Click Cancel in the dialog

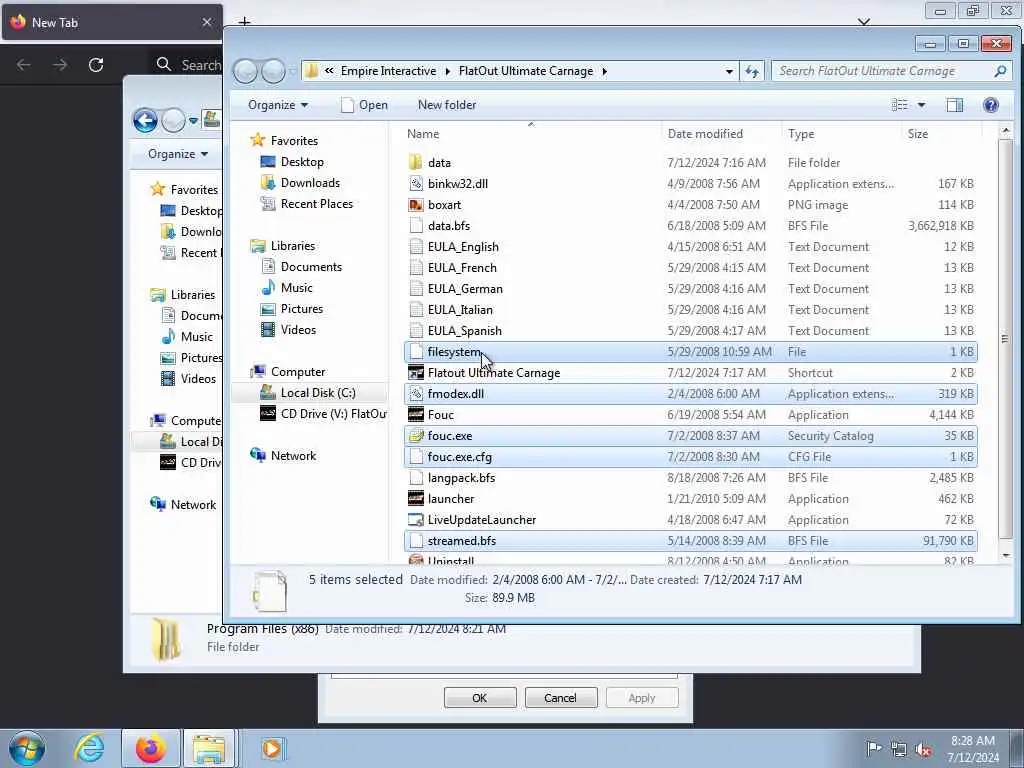click(560, 697)
